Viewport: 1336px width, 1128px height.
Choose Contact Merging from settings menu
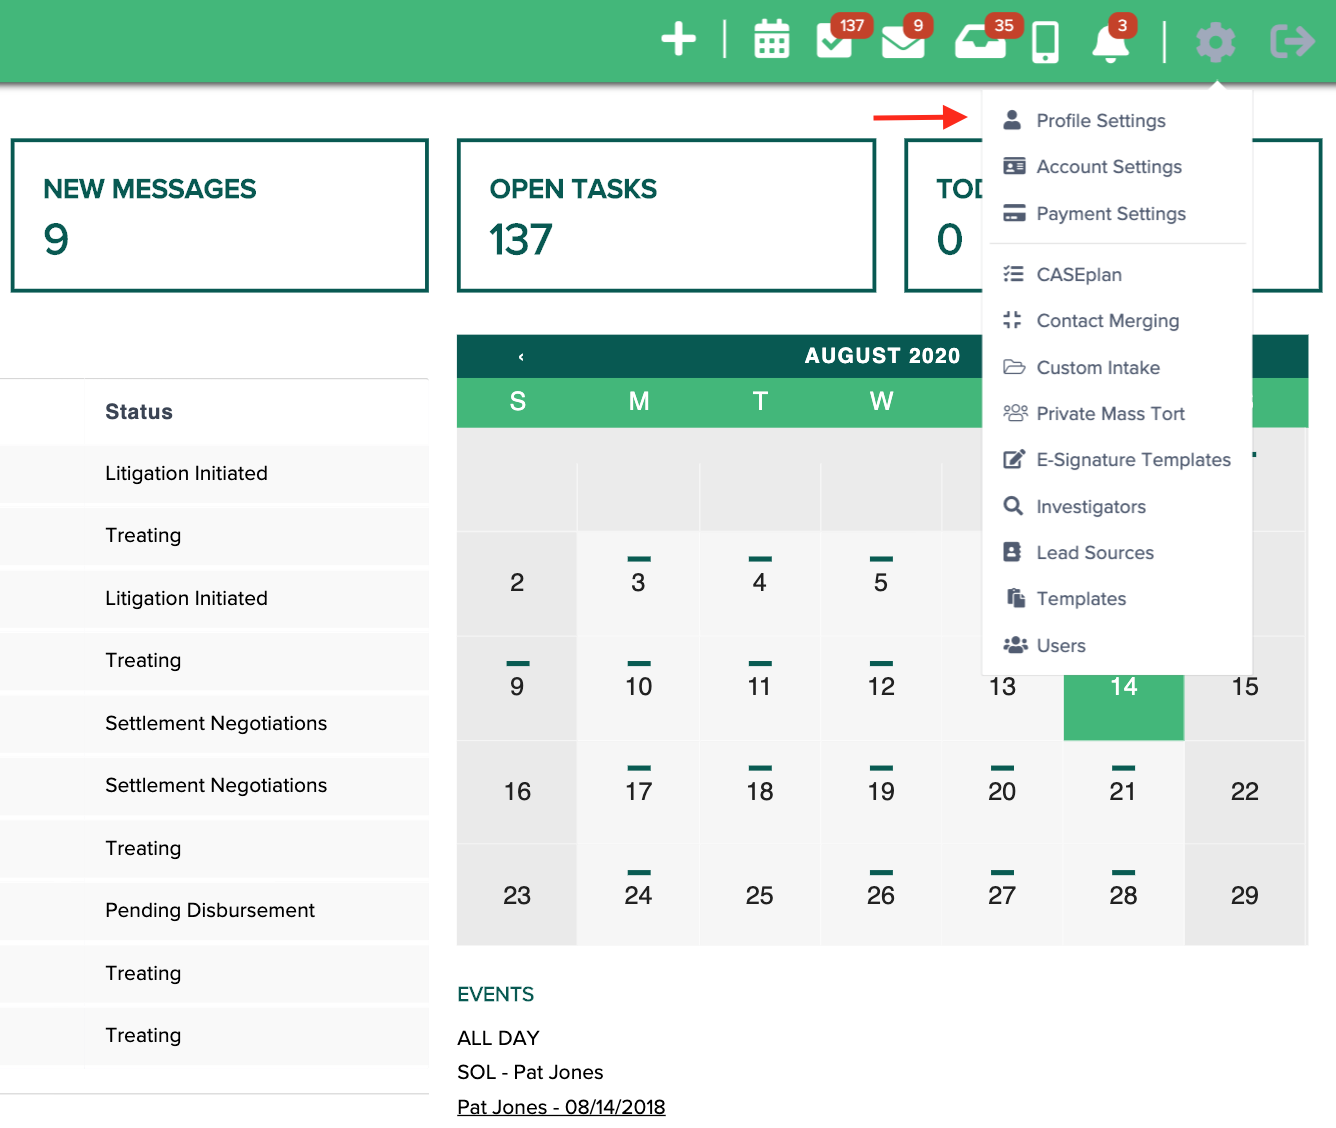(1108, 320)
